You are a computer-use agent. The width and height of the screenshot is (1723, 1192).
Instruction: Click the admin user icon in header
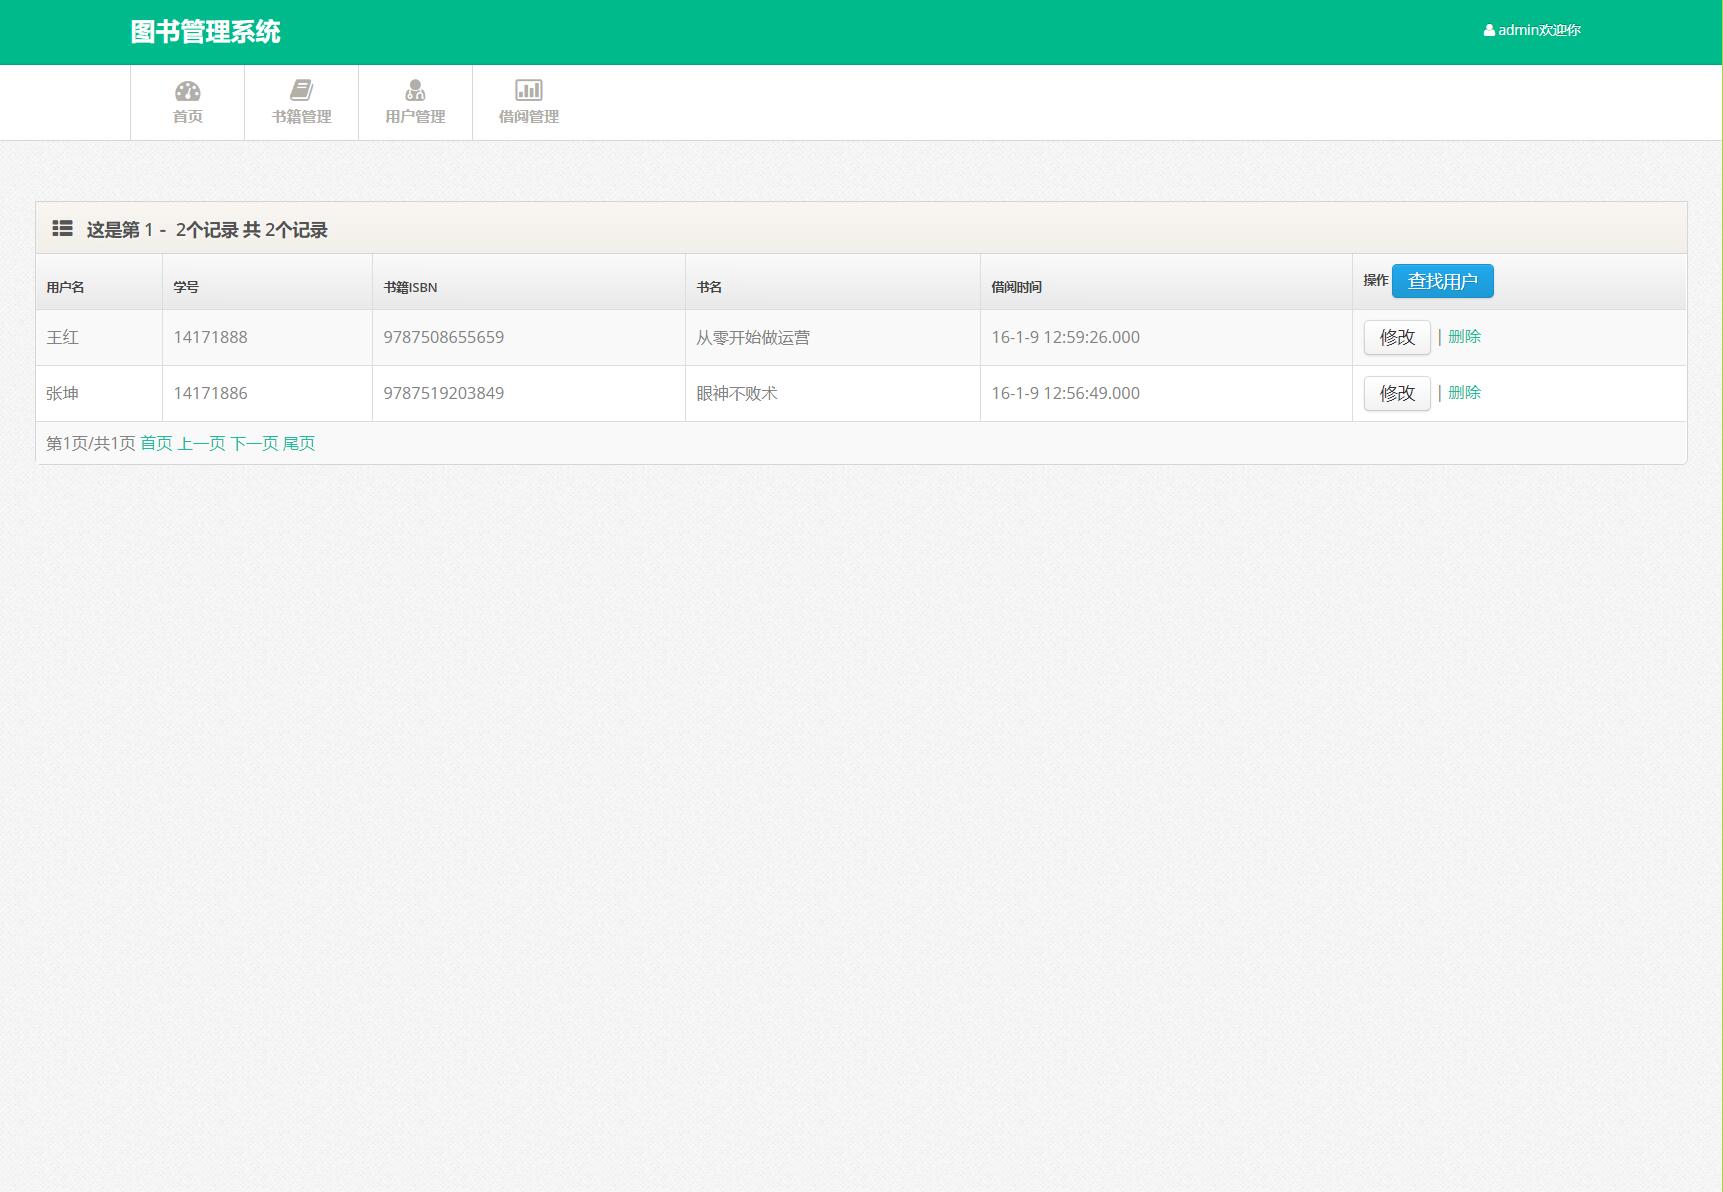pos(1489,31)
